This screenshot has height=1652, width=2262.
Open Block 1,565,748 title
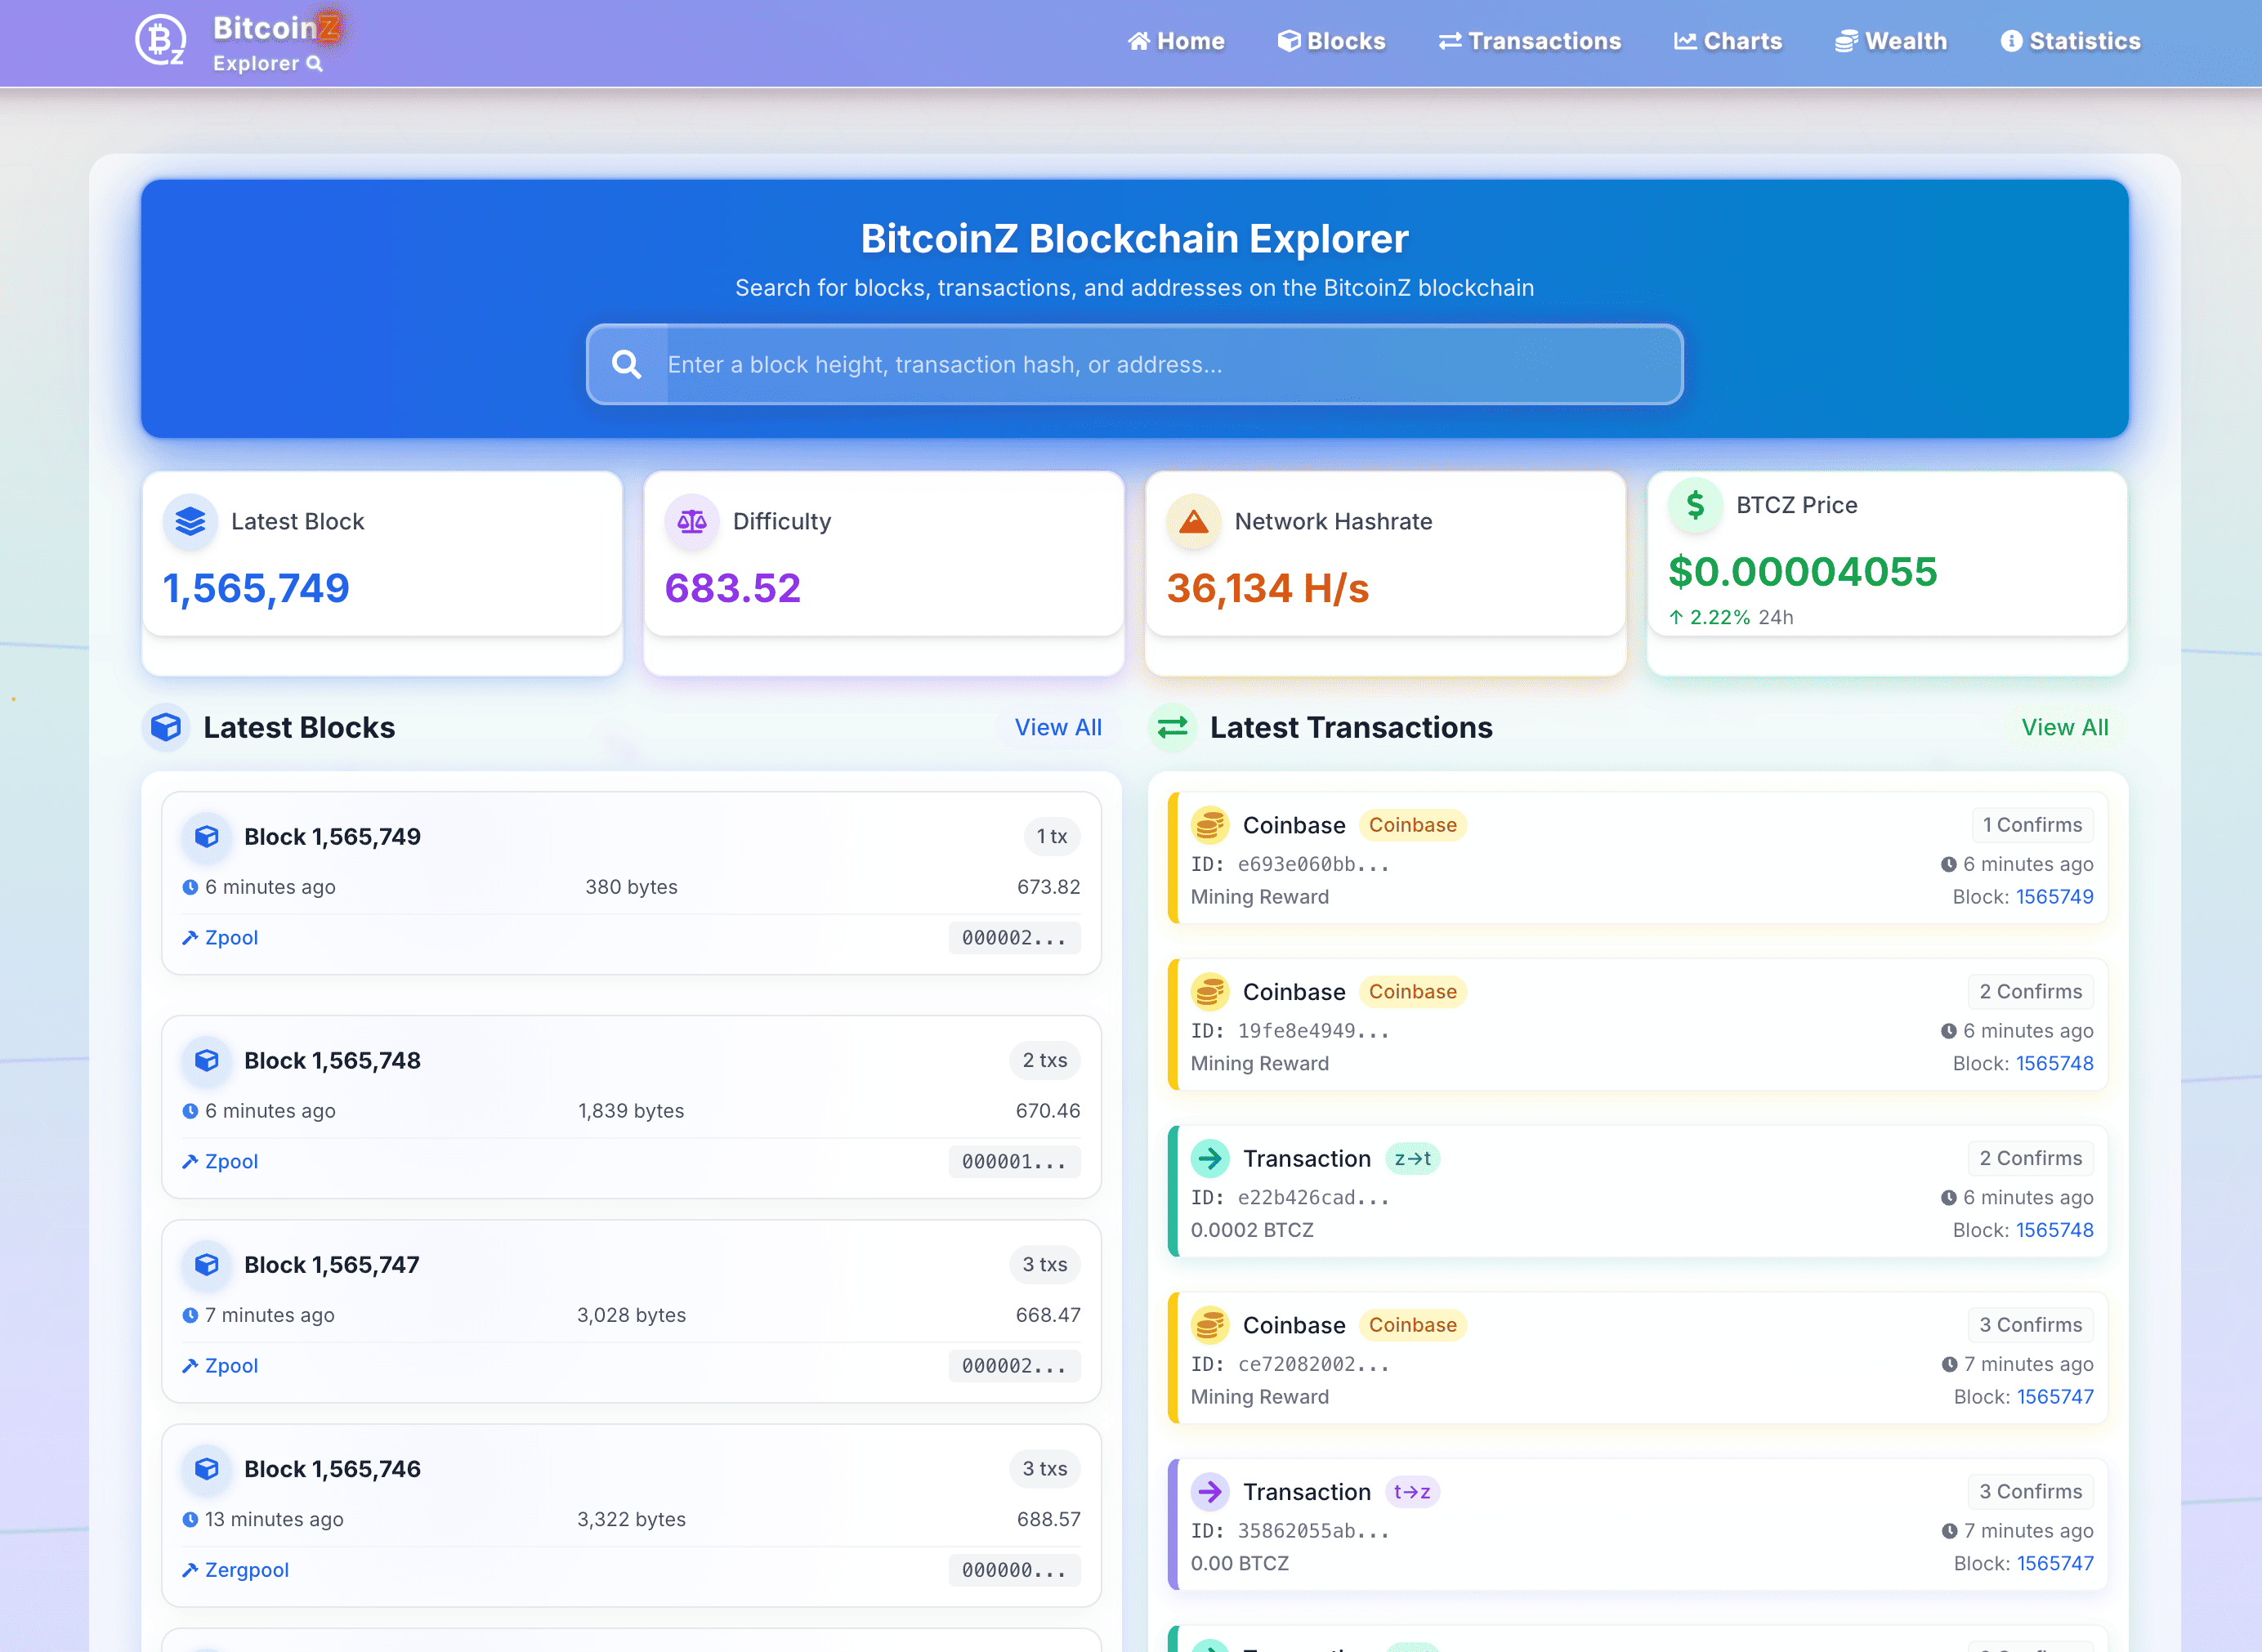(332, 1060)
